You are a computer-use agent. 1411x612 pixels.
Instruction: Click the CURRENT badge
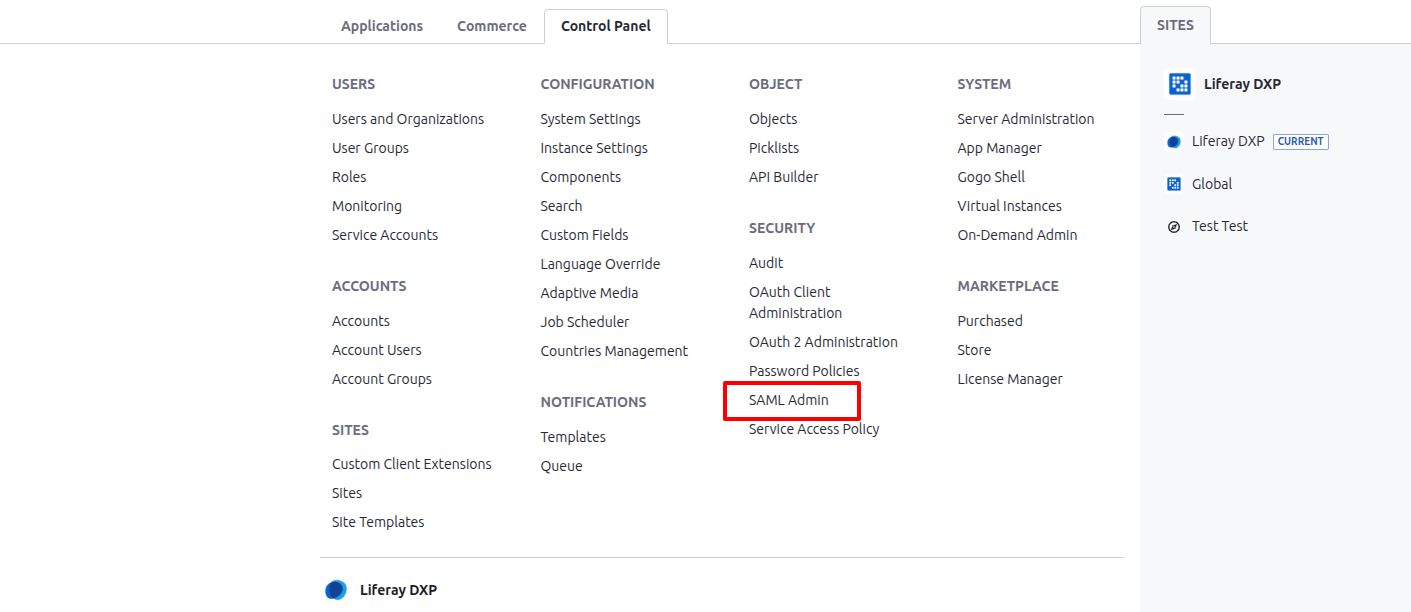[1301, 141]
